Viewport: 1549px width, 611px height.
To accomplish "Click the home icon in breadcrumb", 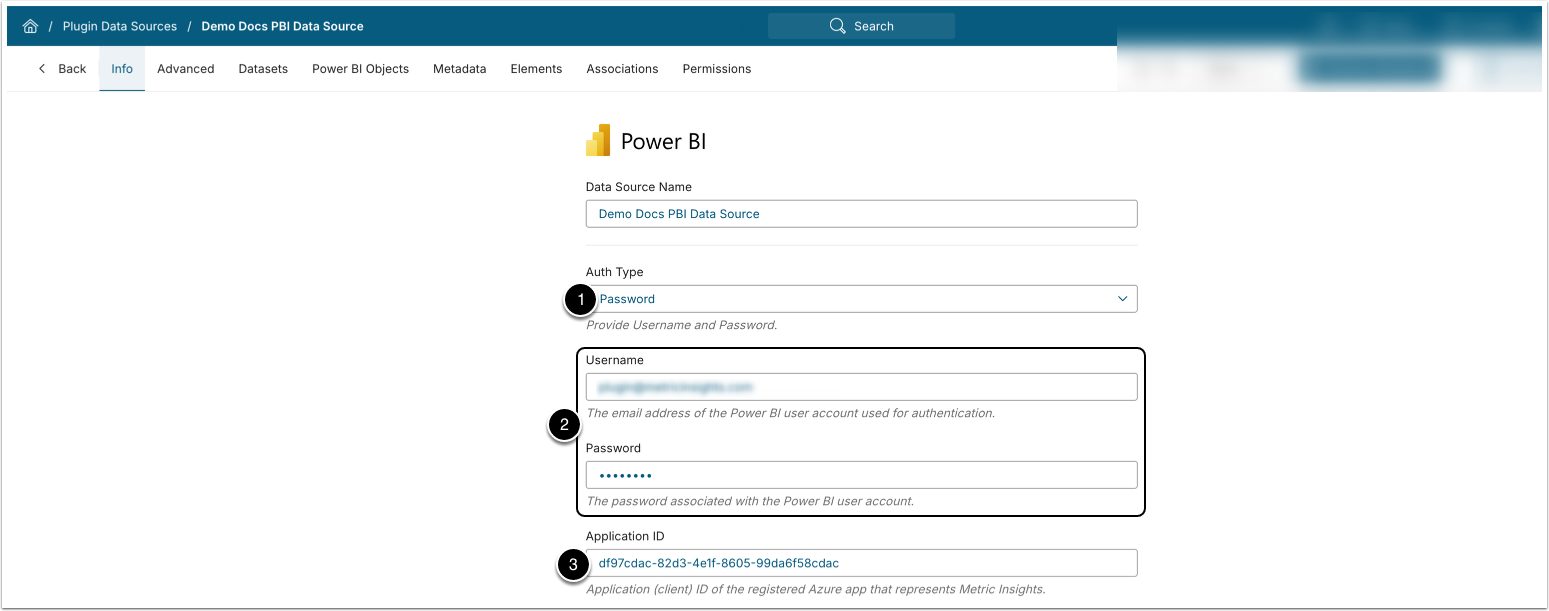I will click(30, 26).
